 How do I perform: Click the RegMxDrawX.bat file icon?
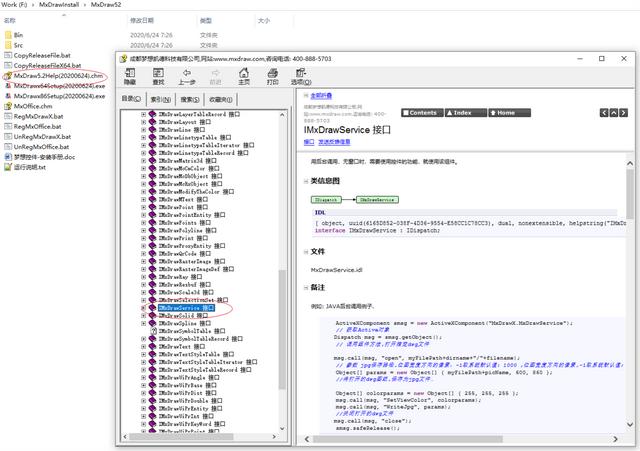(8, 116)
